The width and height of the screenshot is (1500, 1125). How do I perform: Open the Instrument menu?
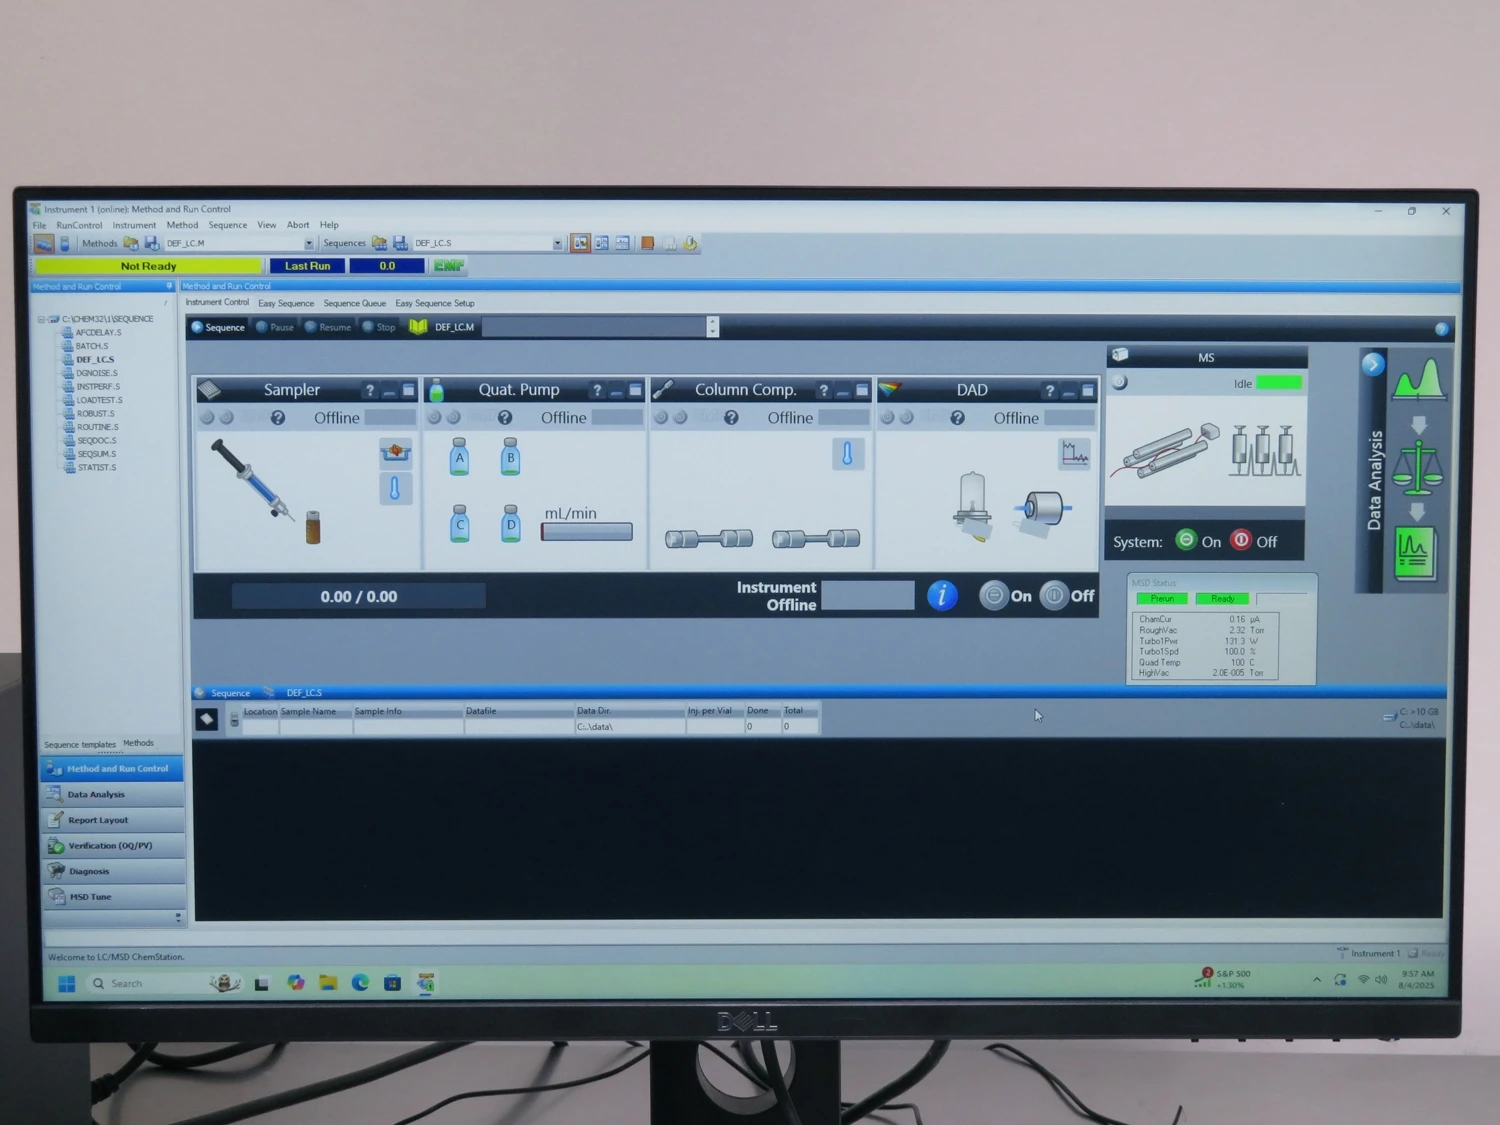coord(134,226)
